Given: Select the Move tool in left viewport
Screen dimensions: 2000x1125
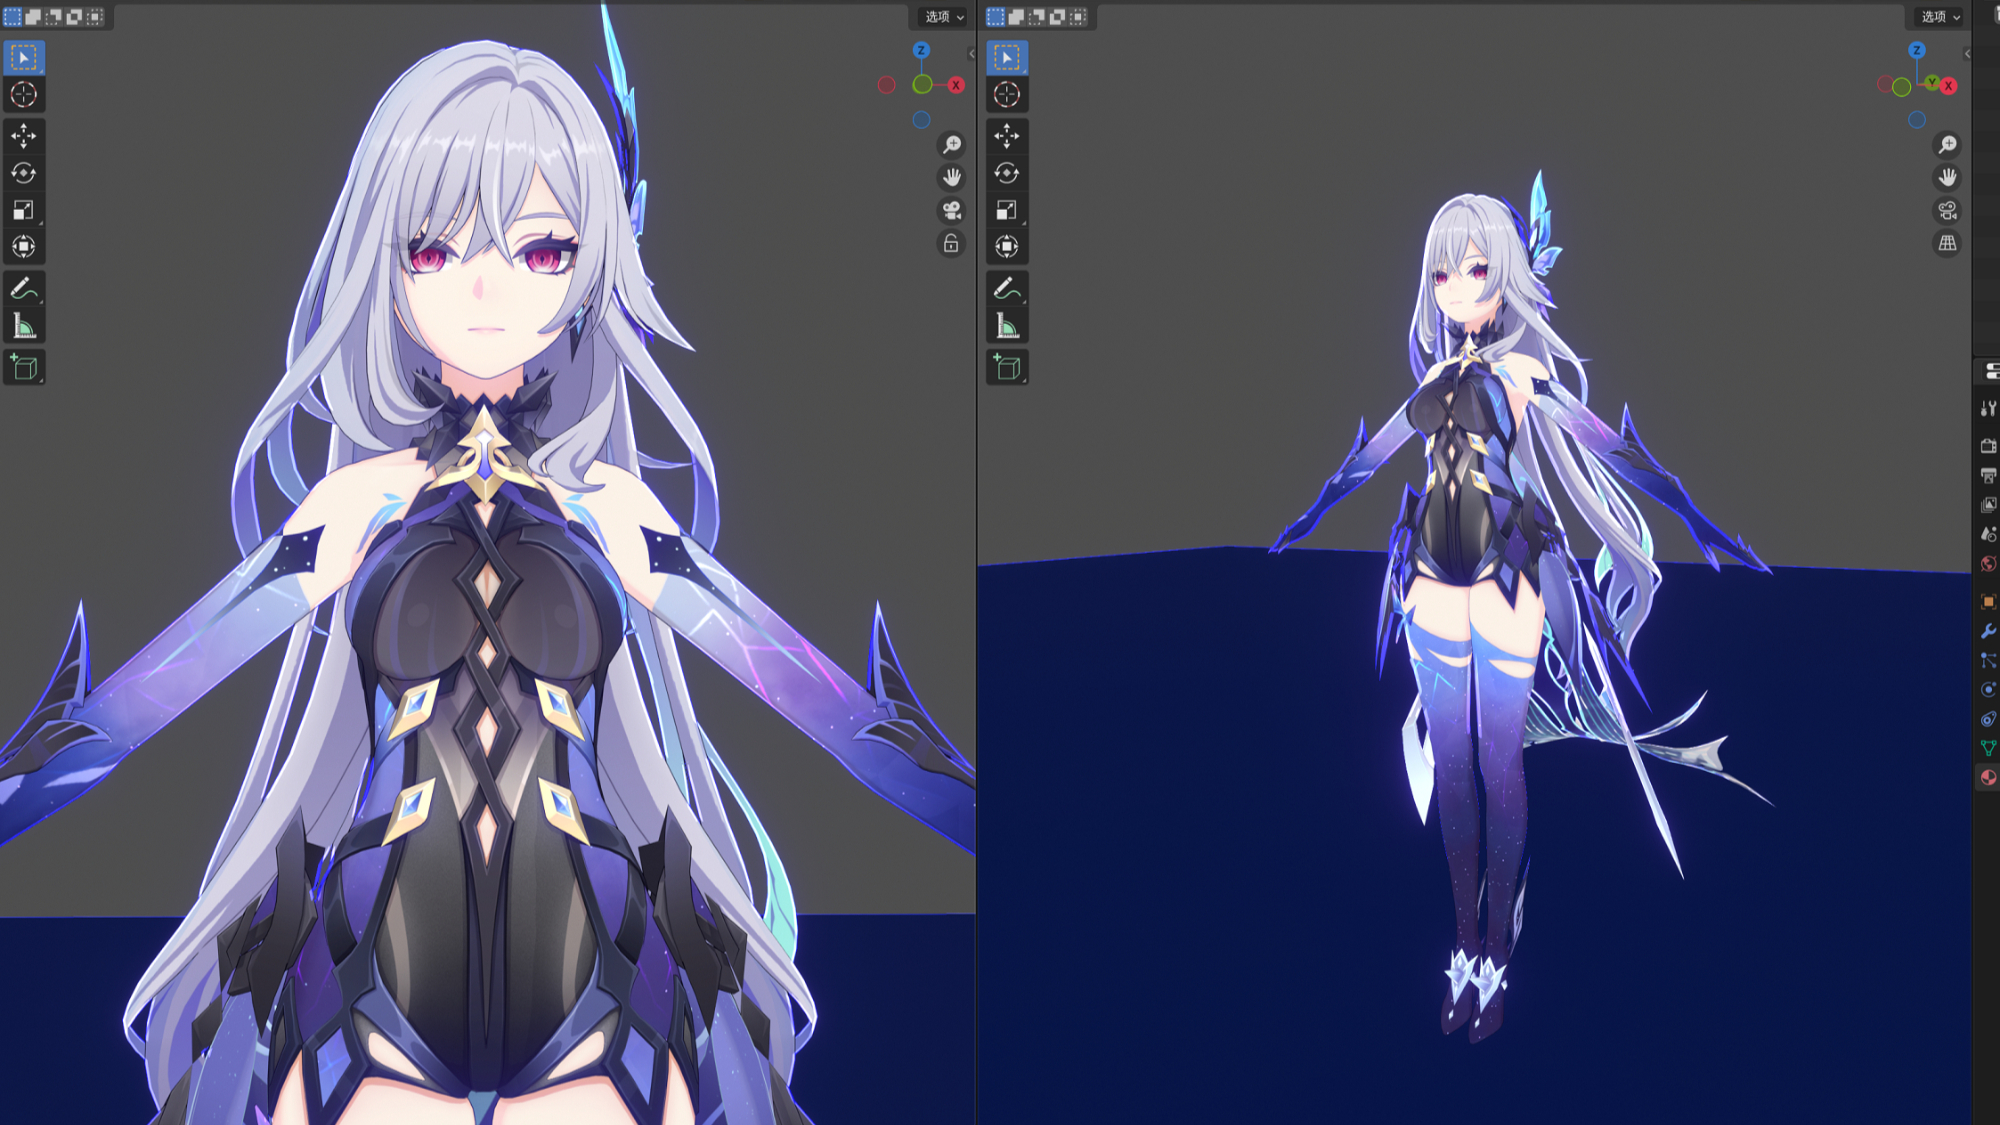Looking at the screenshot, I should [x=24, y=135].
